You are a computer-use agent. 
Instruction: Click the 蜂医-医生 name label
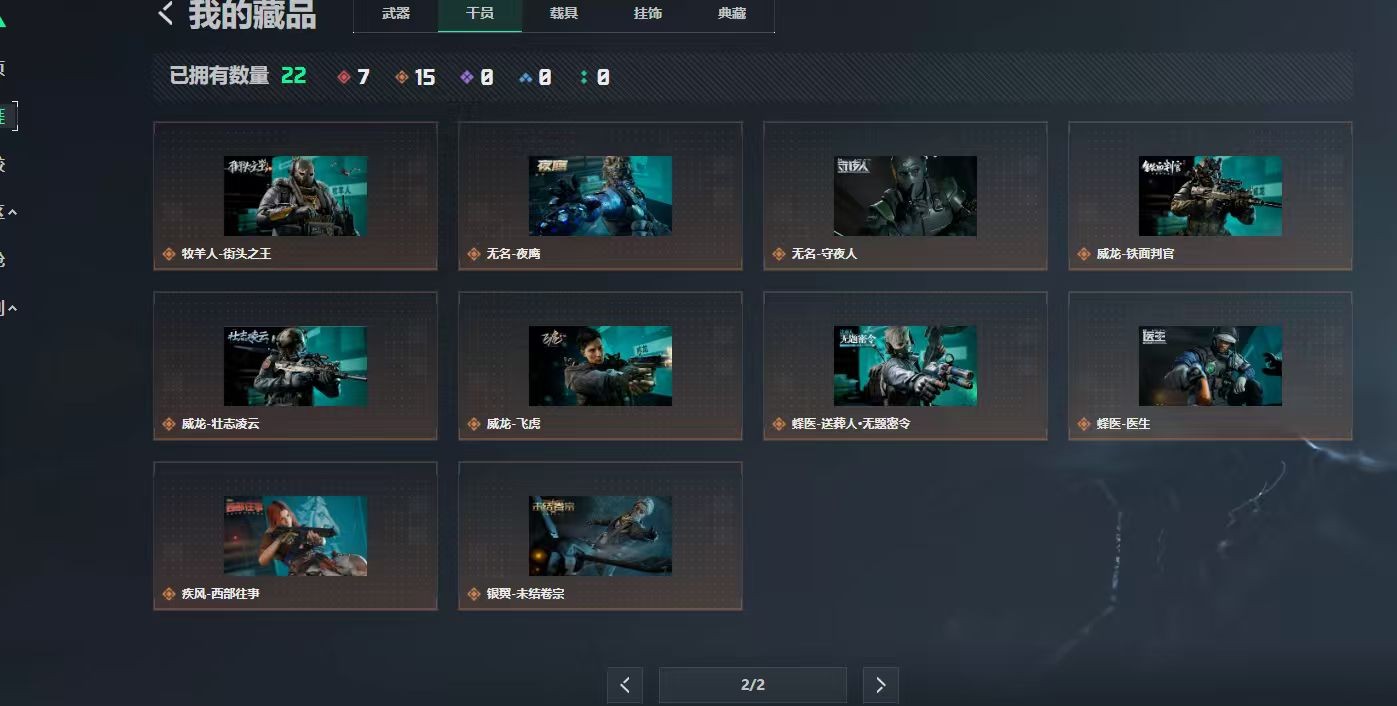click(1123, 424)
